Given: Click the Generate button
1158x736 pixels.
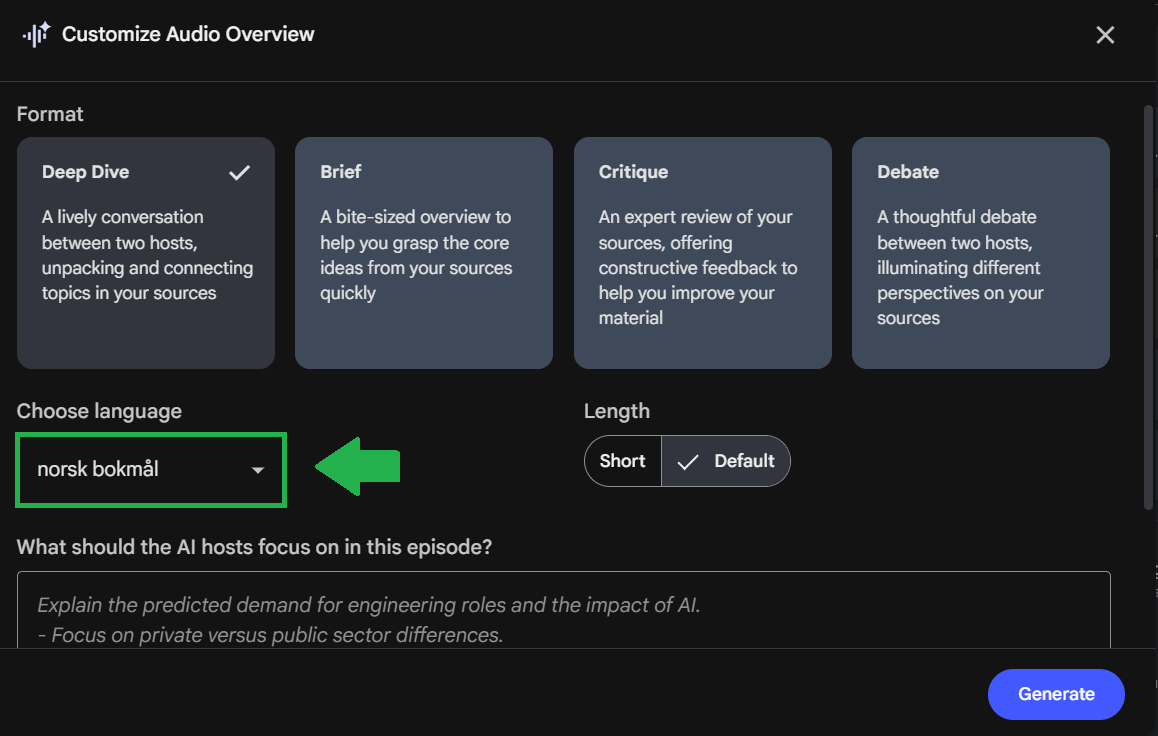Looking at the screenshot, I should pyautogui.click(x=1056, y=694).
